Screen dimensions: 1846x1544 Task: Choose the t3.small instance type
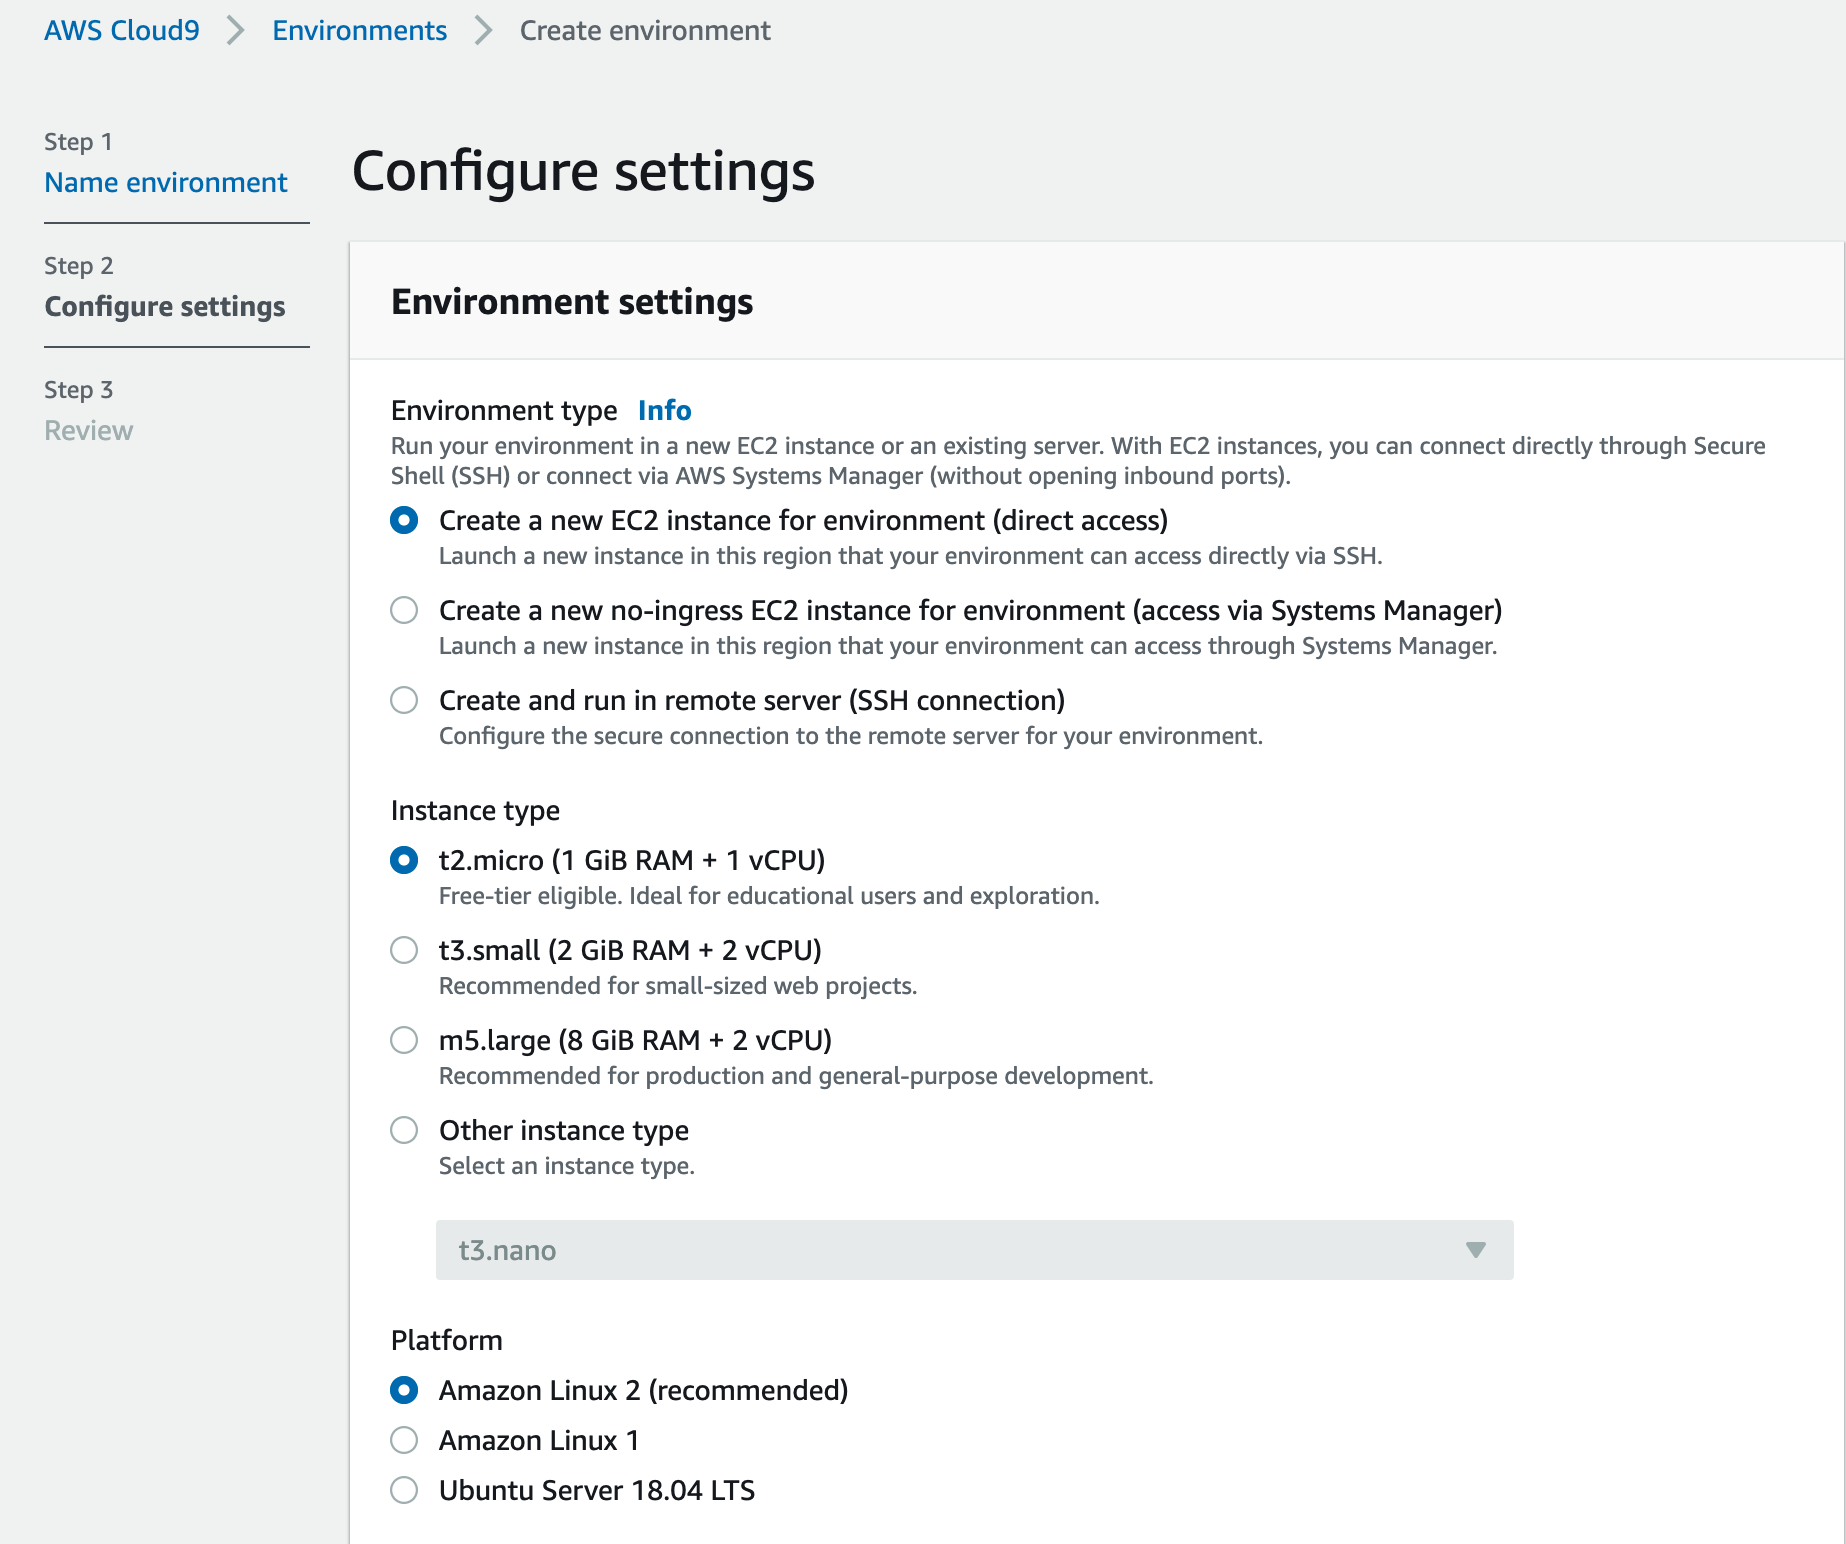click(404, 950)
